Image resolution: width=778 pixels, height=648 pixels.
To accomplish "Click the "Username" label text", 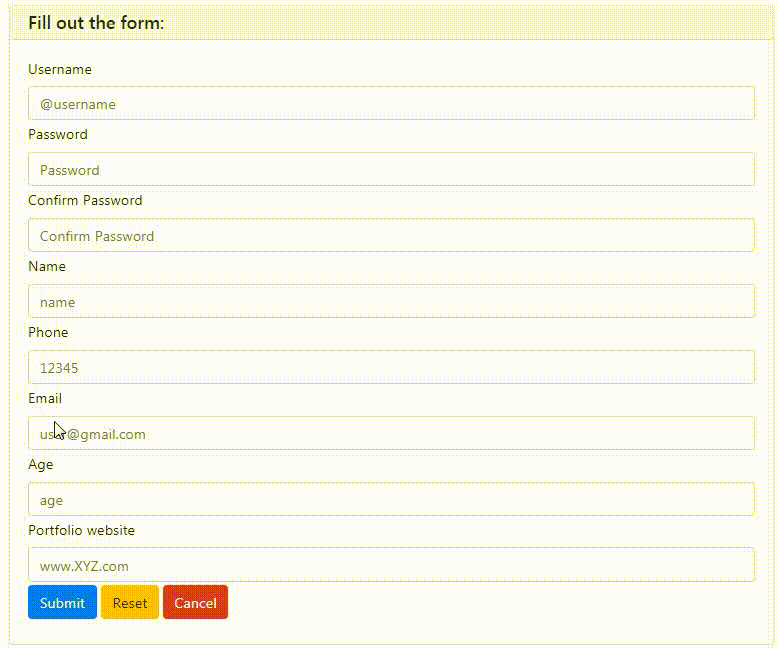I will tap(60, 70).
